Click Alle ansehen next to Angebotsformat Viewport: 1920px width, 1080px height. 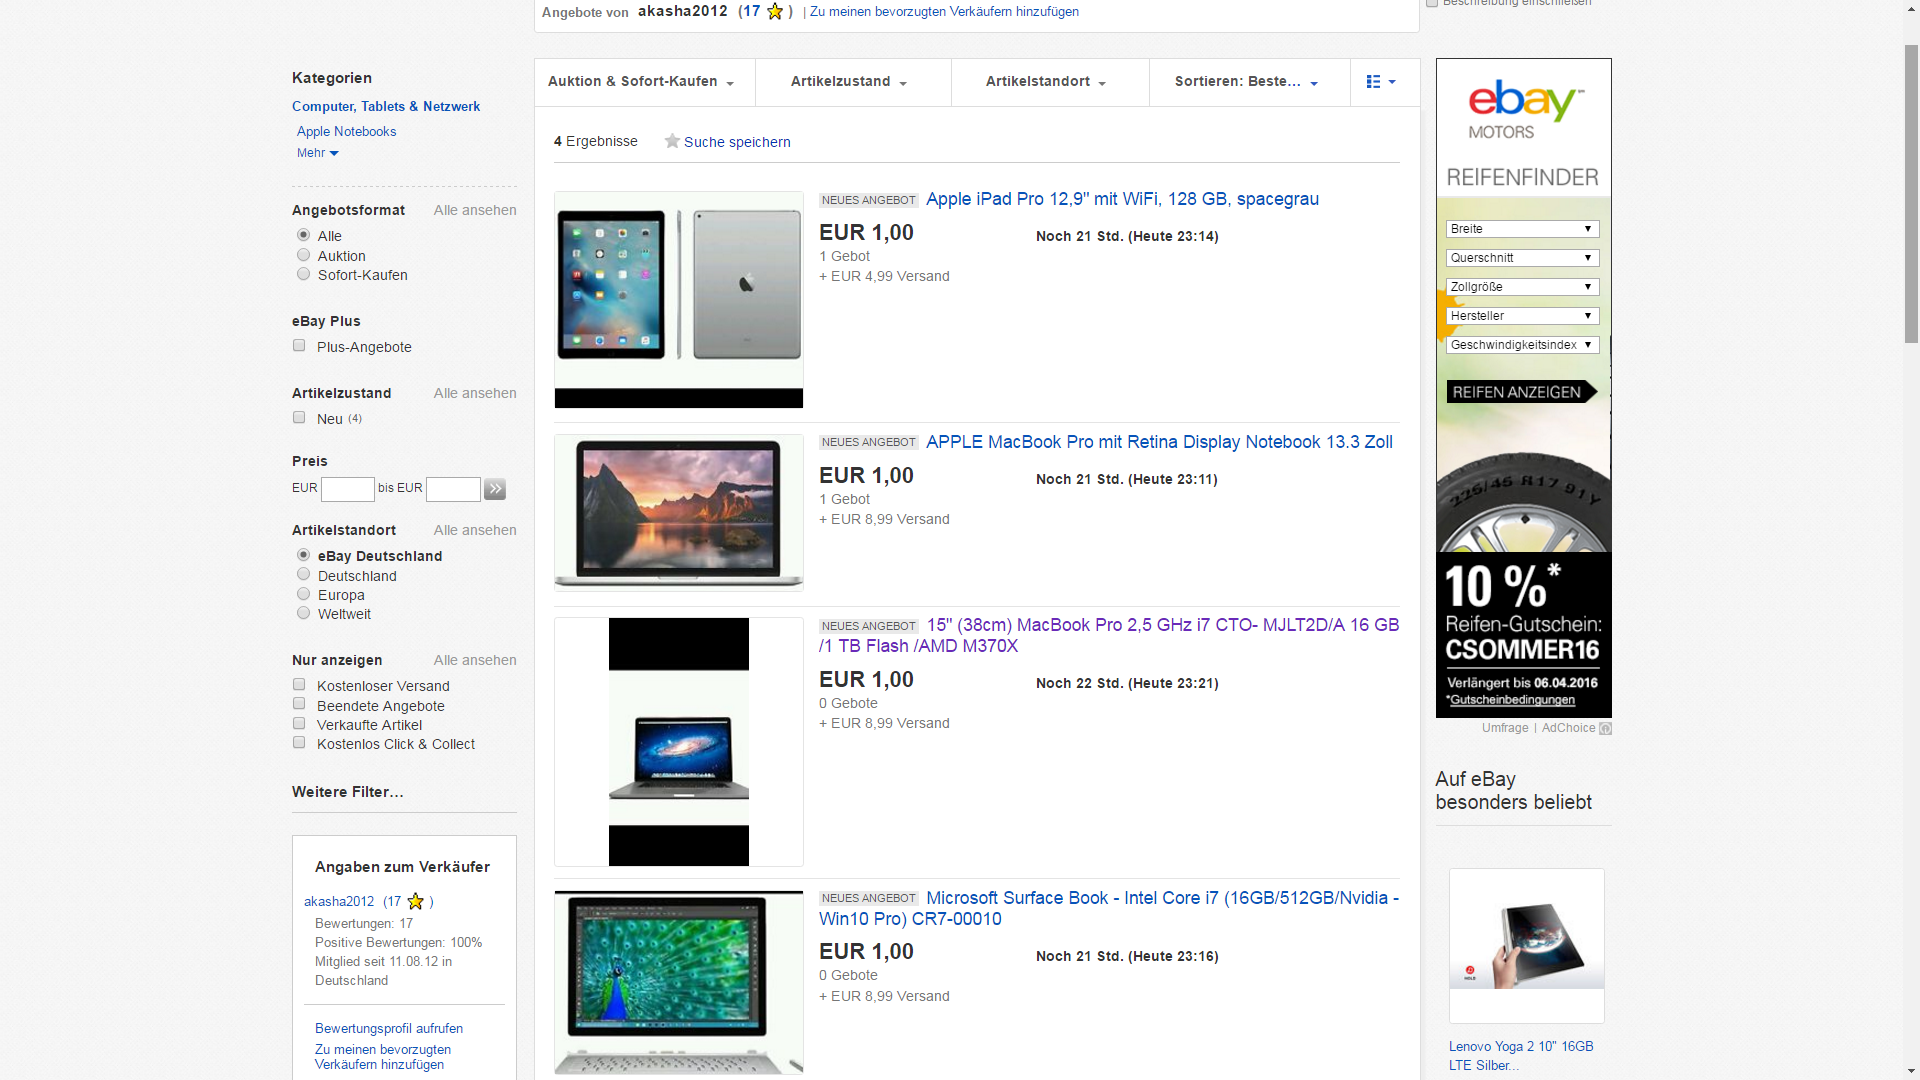(475, 210)
